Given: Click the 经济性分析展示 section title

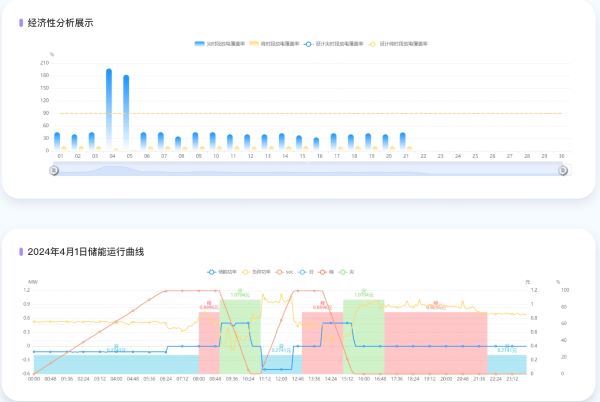Looking at the screenshot, I should click(60, 22).
